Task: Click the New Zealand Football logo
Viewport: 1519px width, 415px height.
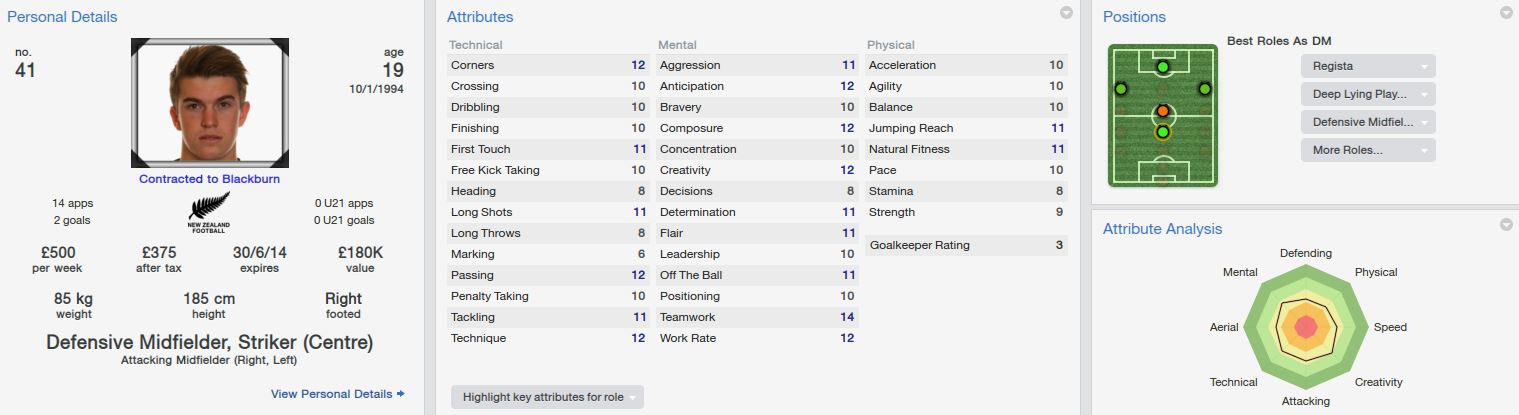Action: [x=209, y=212]
